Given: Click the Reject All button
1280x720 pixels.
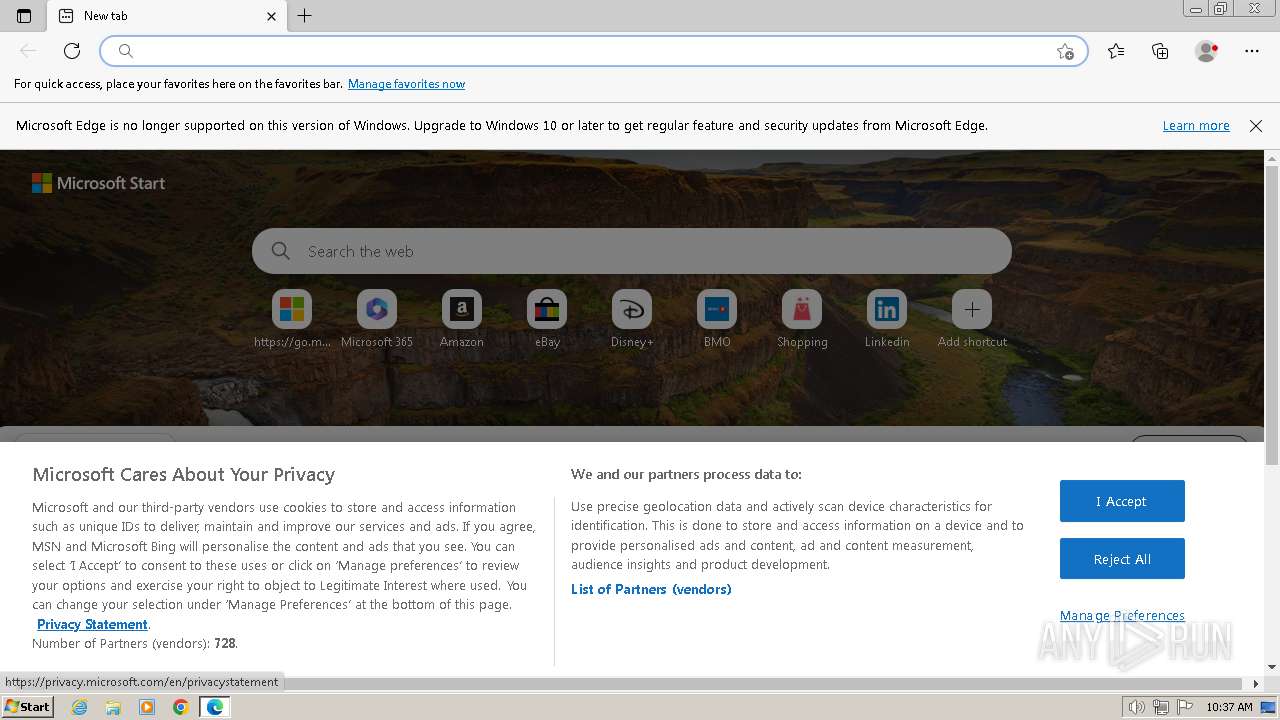Looking at the screenshot, I should click(x=1122, y=559).
